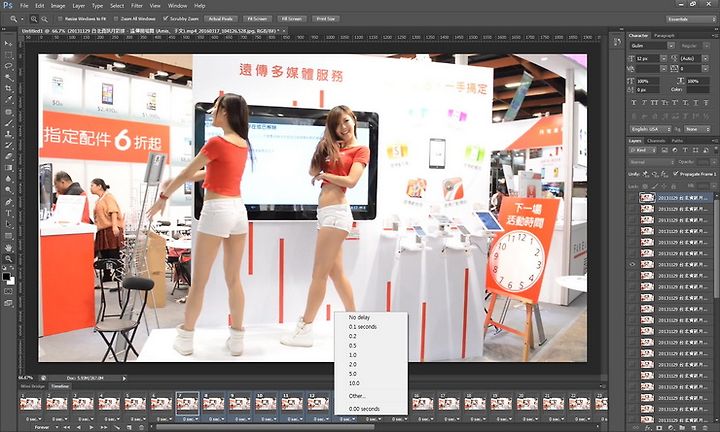Open the layer filter Kind dropdown
This screenshot has width=720, height=432.
pos(644,150)
